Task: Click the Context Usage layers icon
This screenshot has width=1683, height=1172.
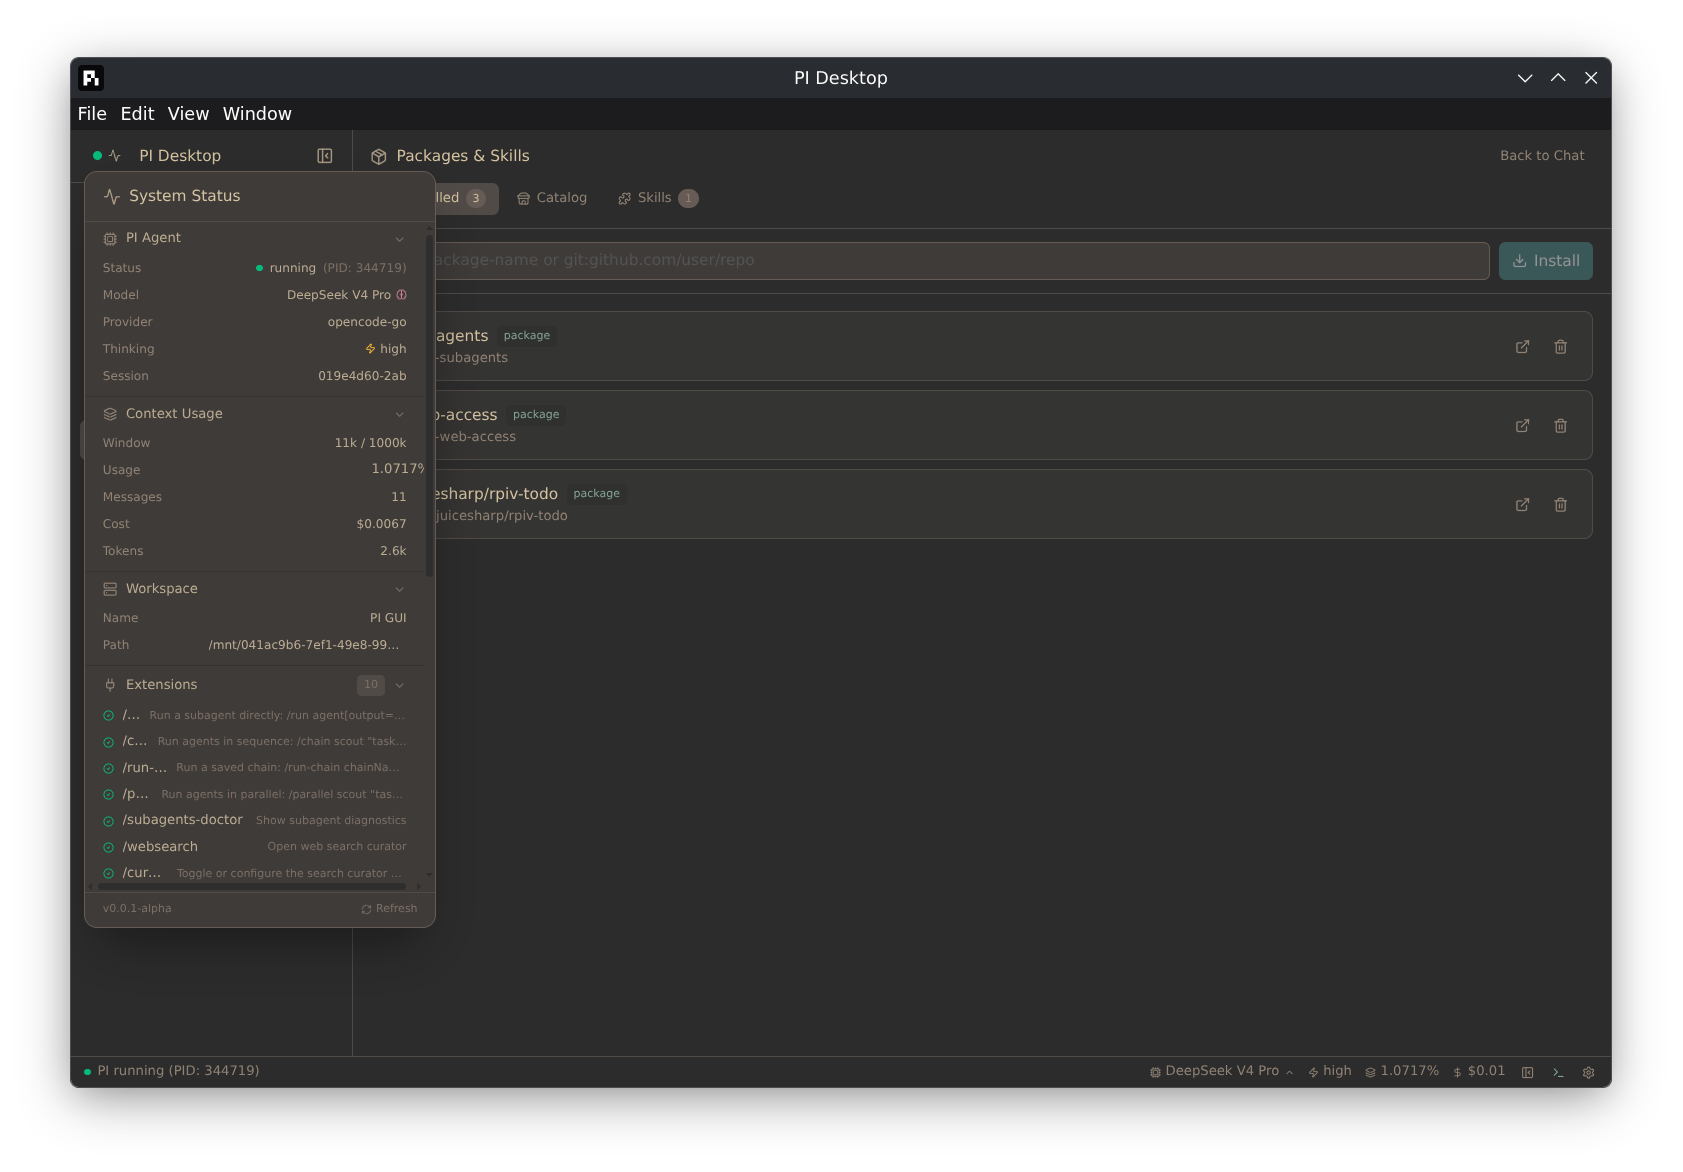Action: click(110, 414)
